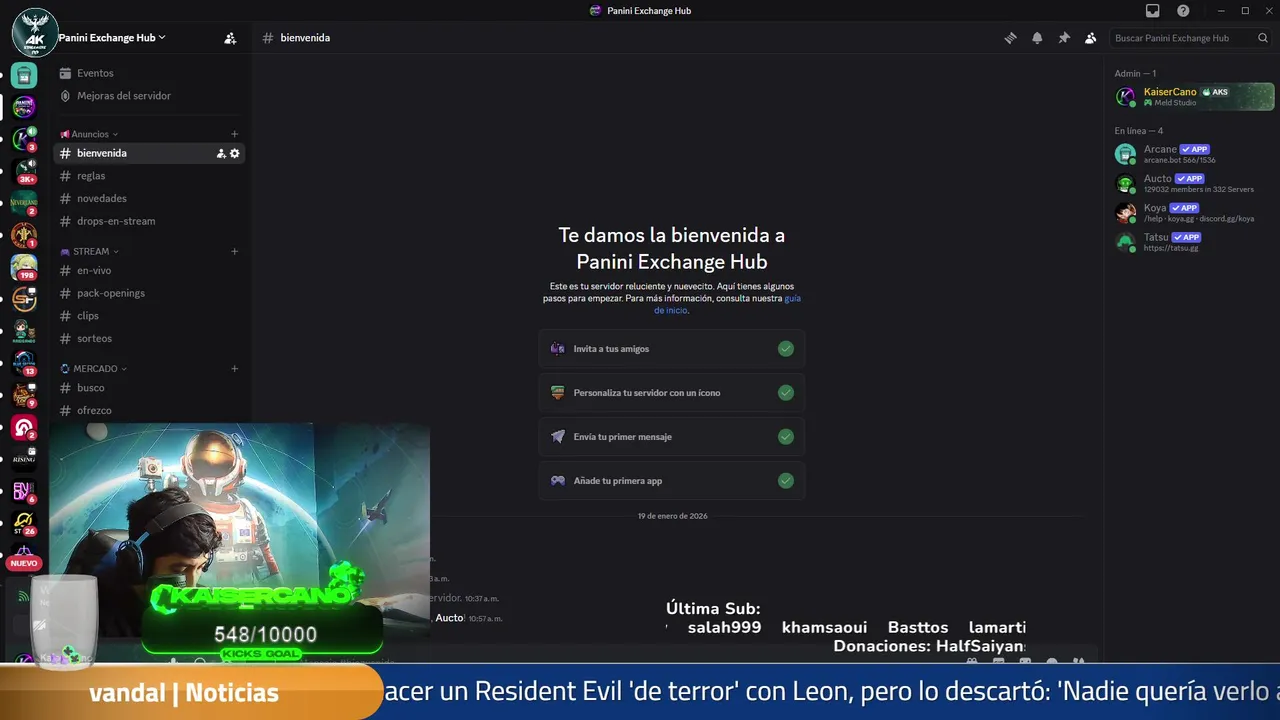
Task: Open notification settings bell in the header
Action: (1037, 38)
